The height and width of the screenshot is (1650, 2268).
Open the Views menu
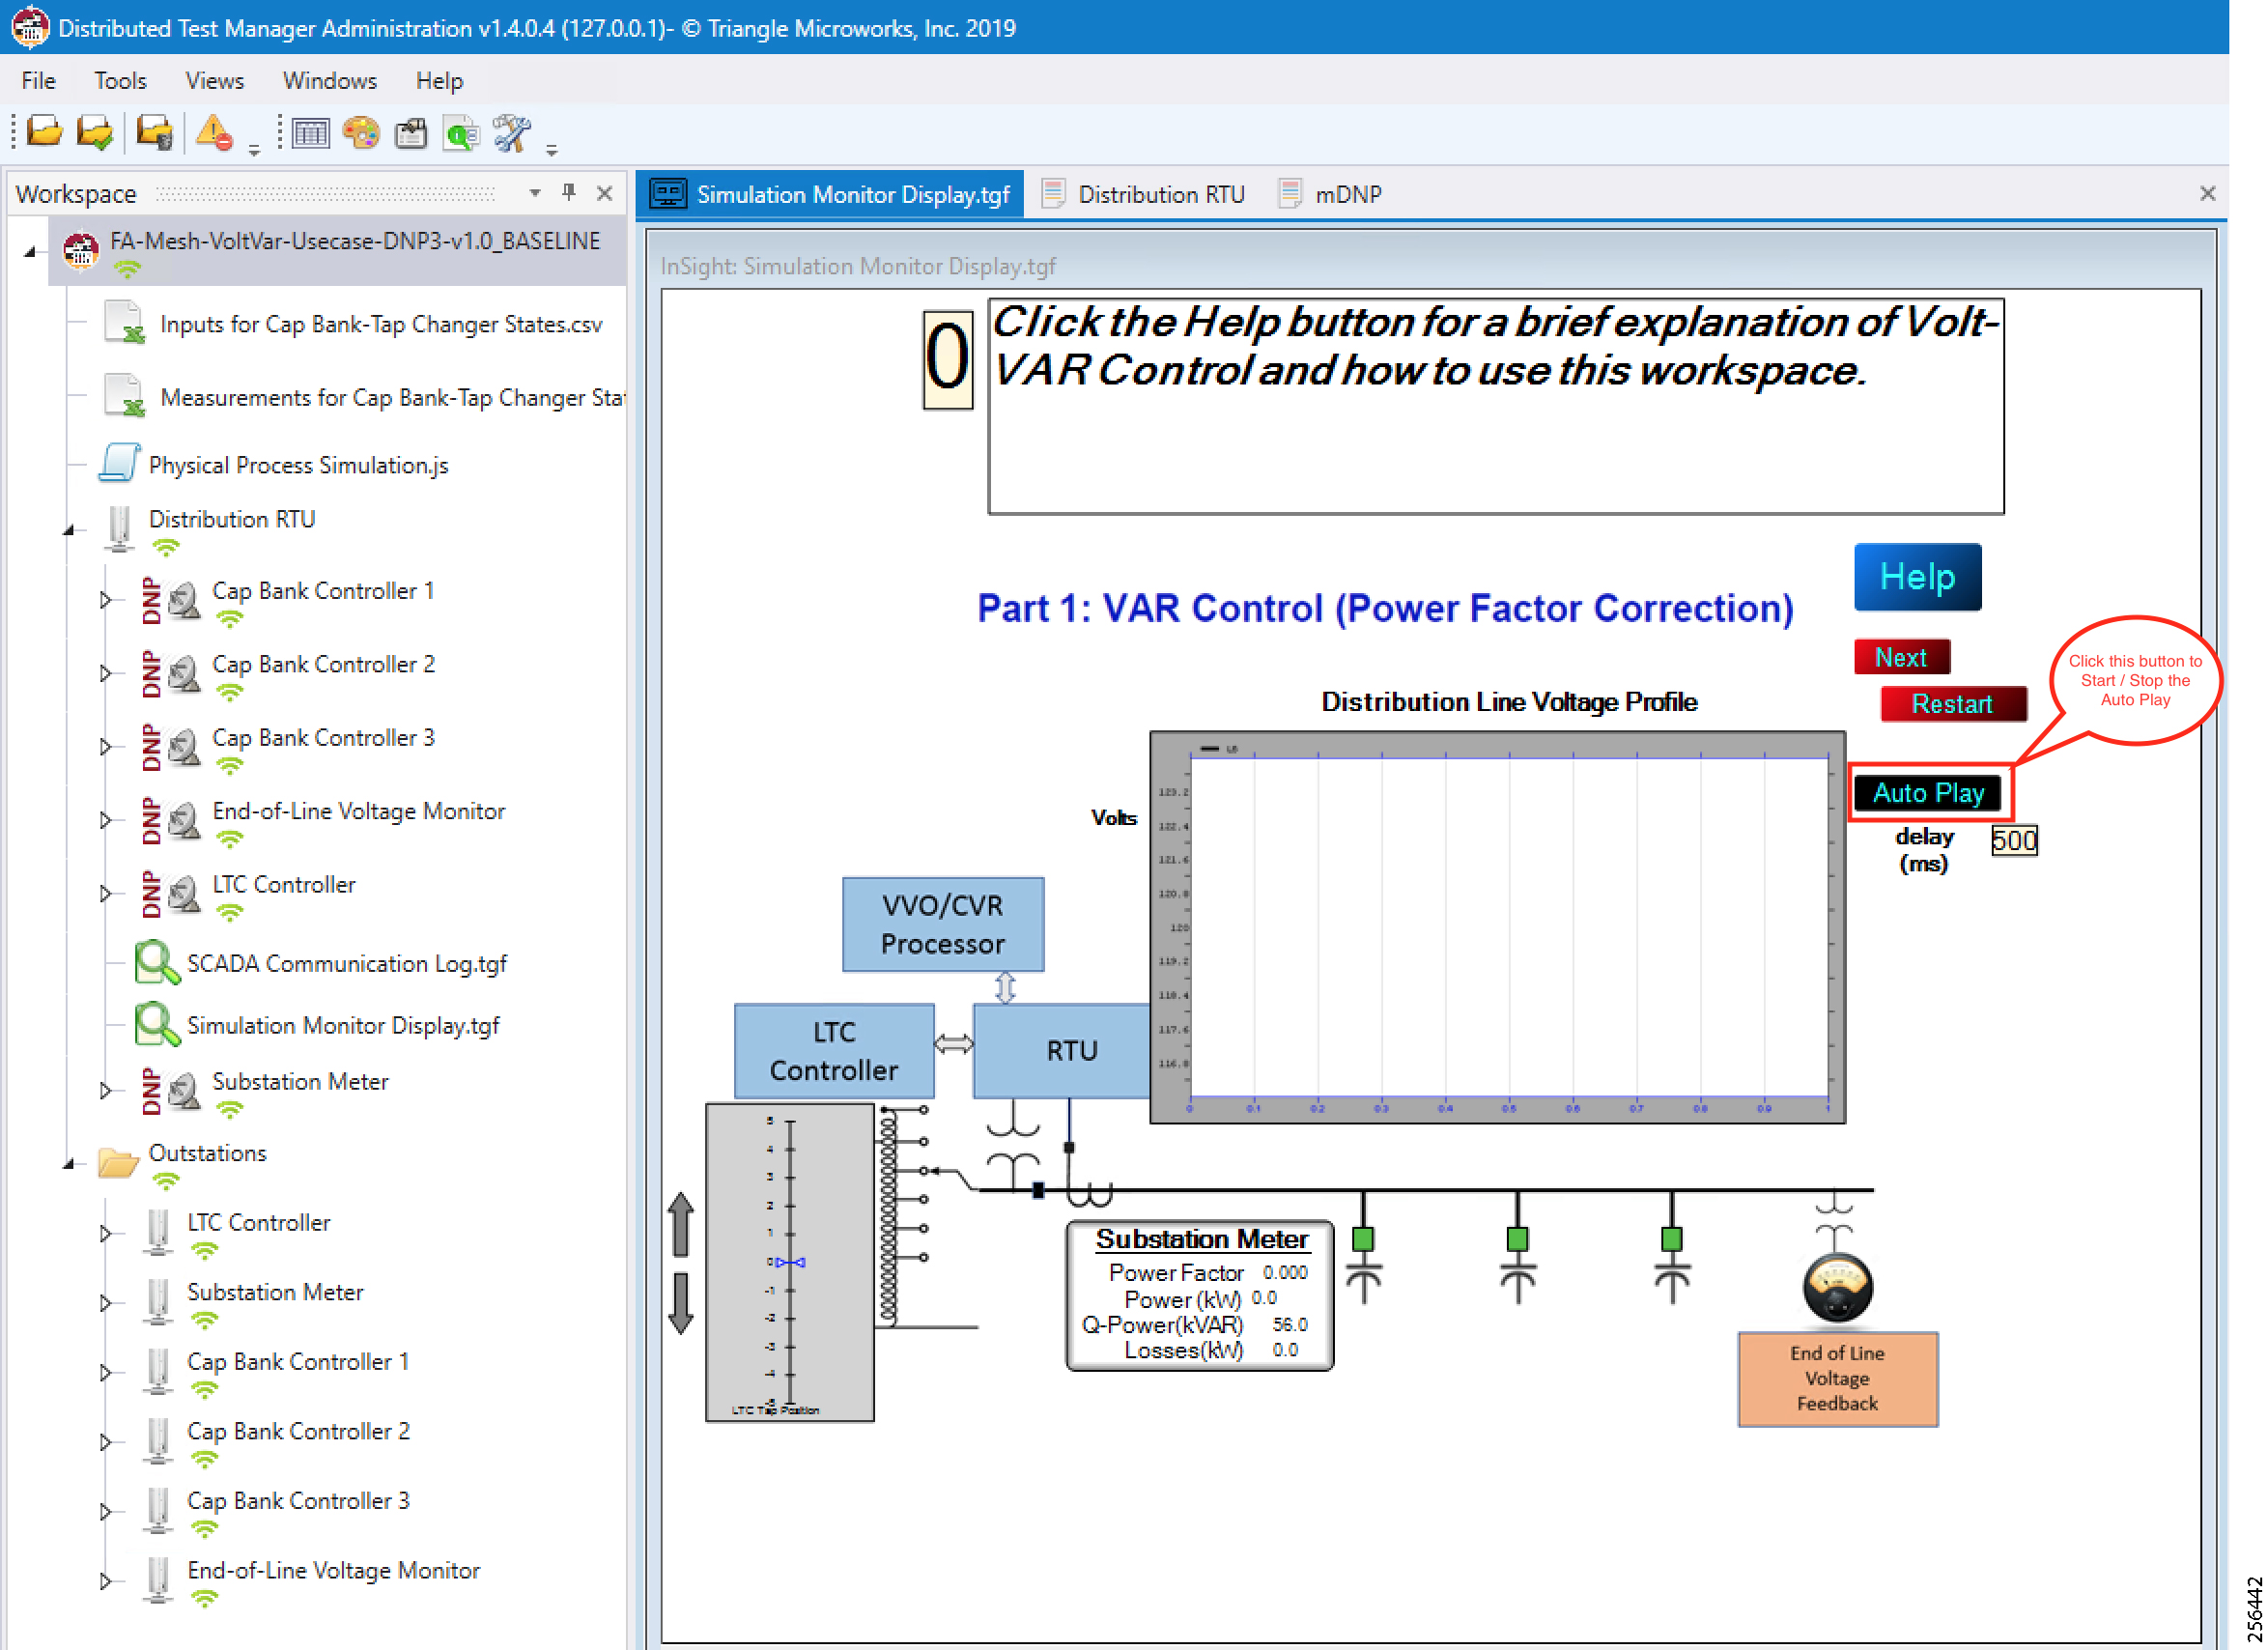pos(214,80)
